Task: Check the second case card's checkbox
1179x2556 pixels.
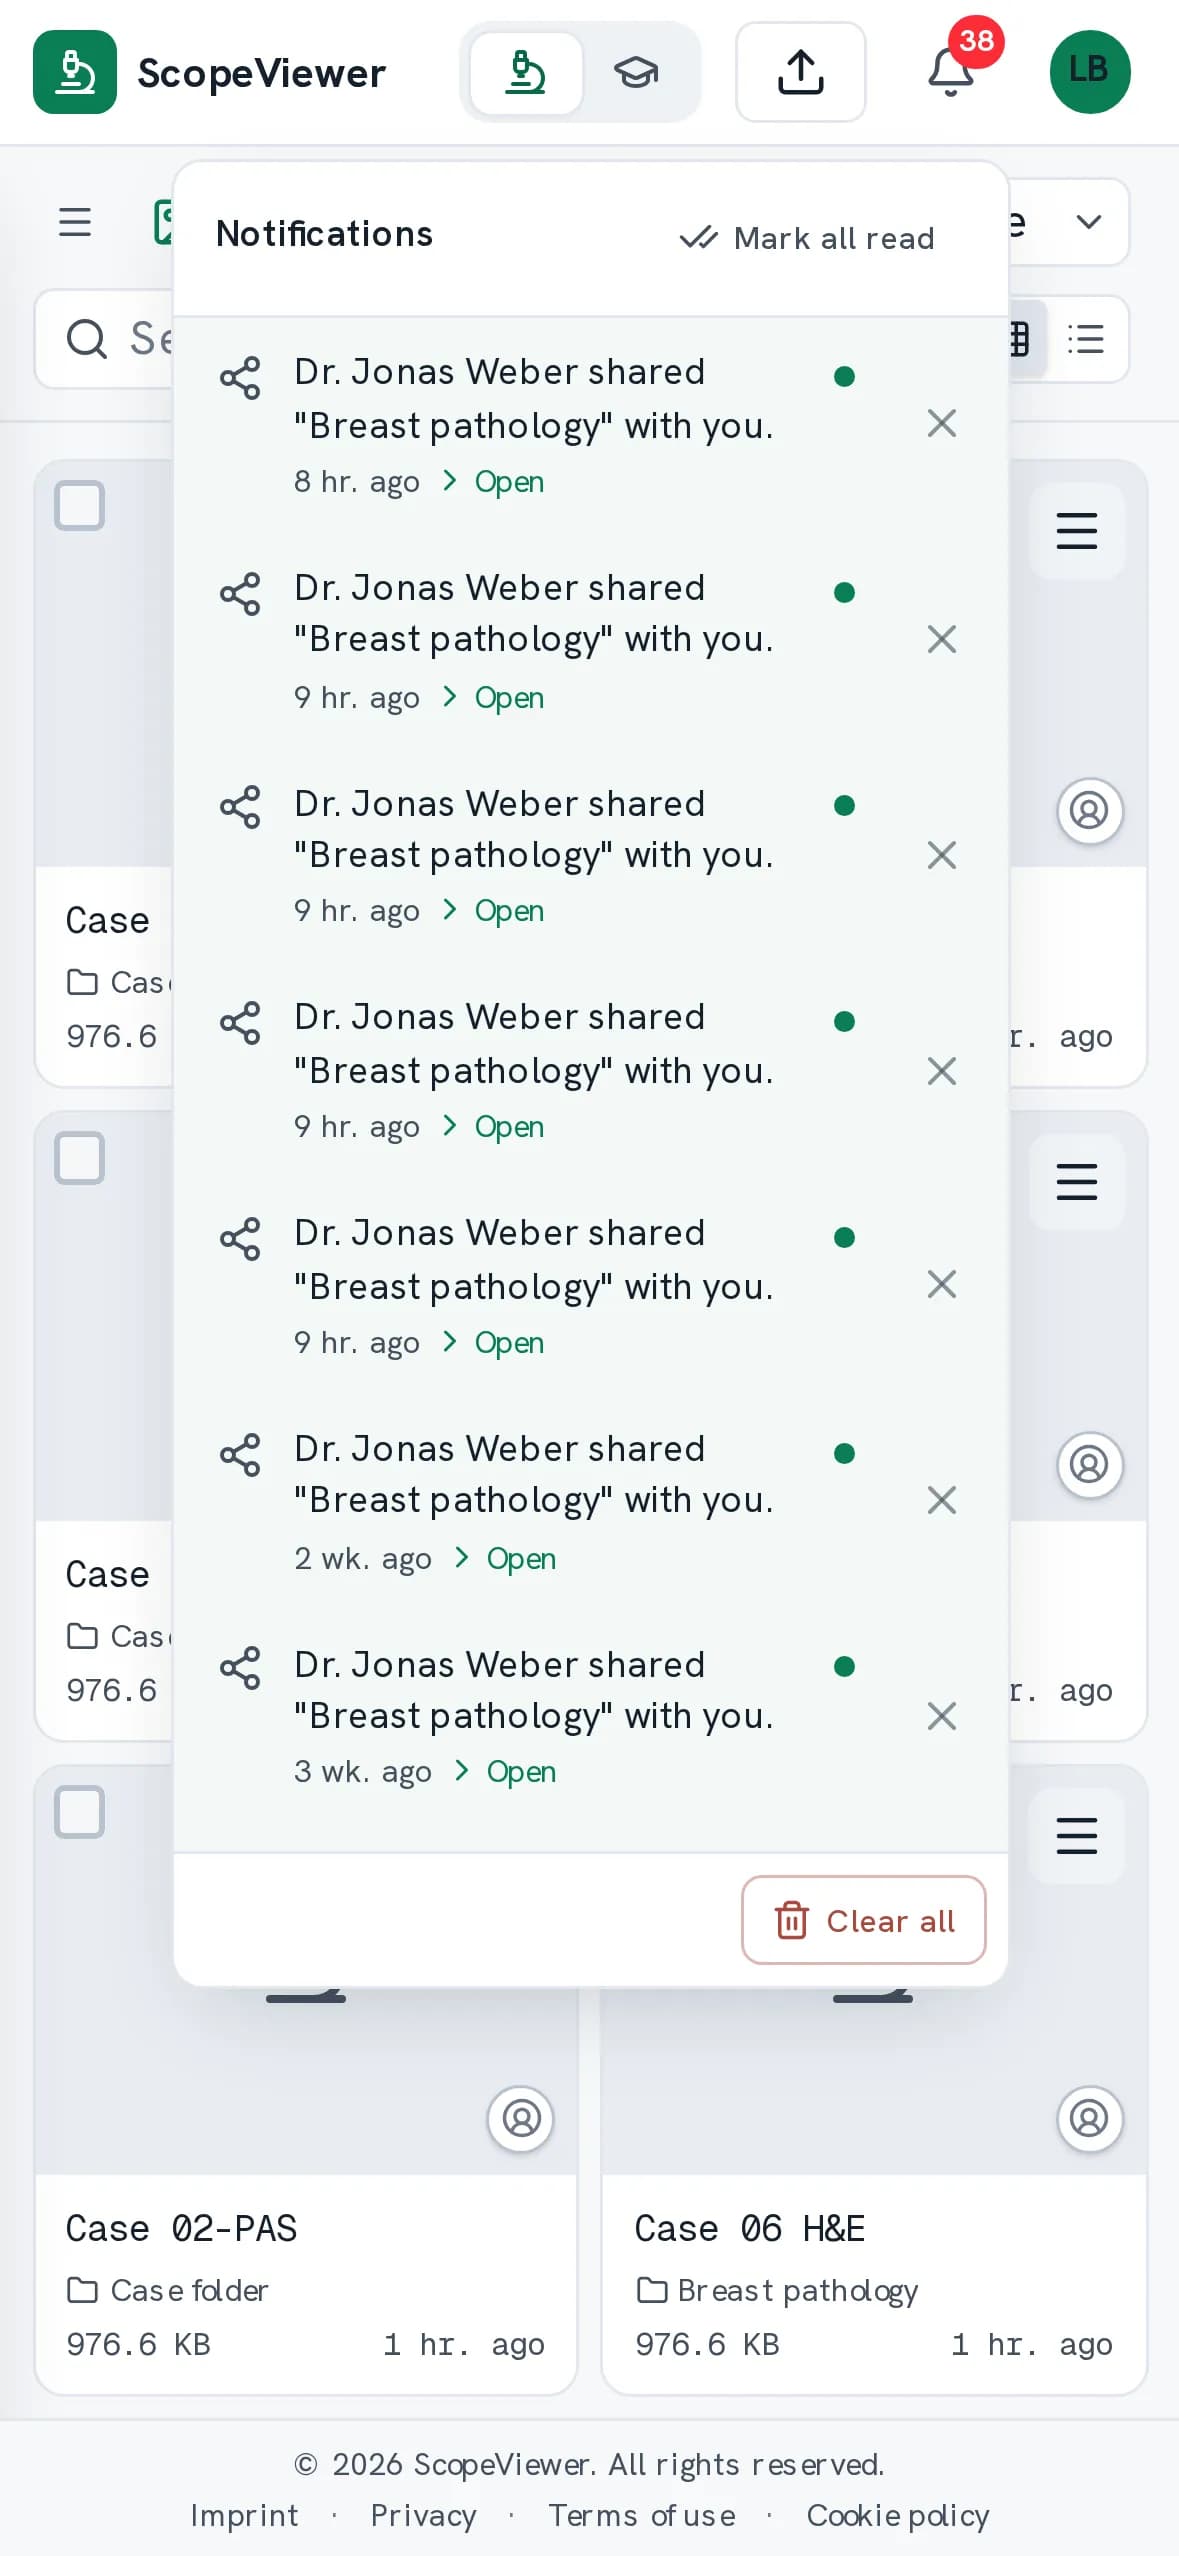Action: (x=80, y=1159)
